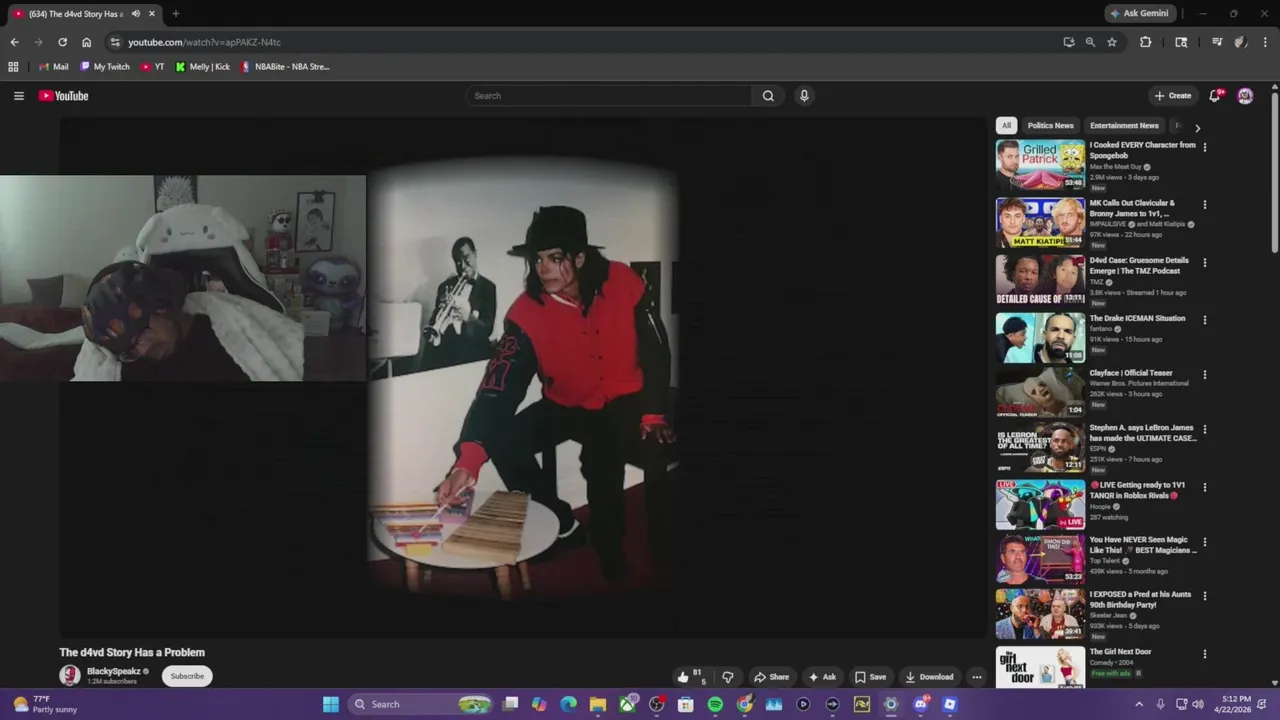This screenshot has height=720, width=1280.
Task: Click install app icon in address bar
Action: tap(1069, 42)
